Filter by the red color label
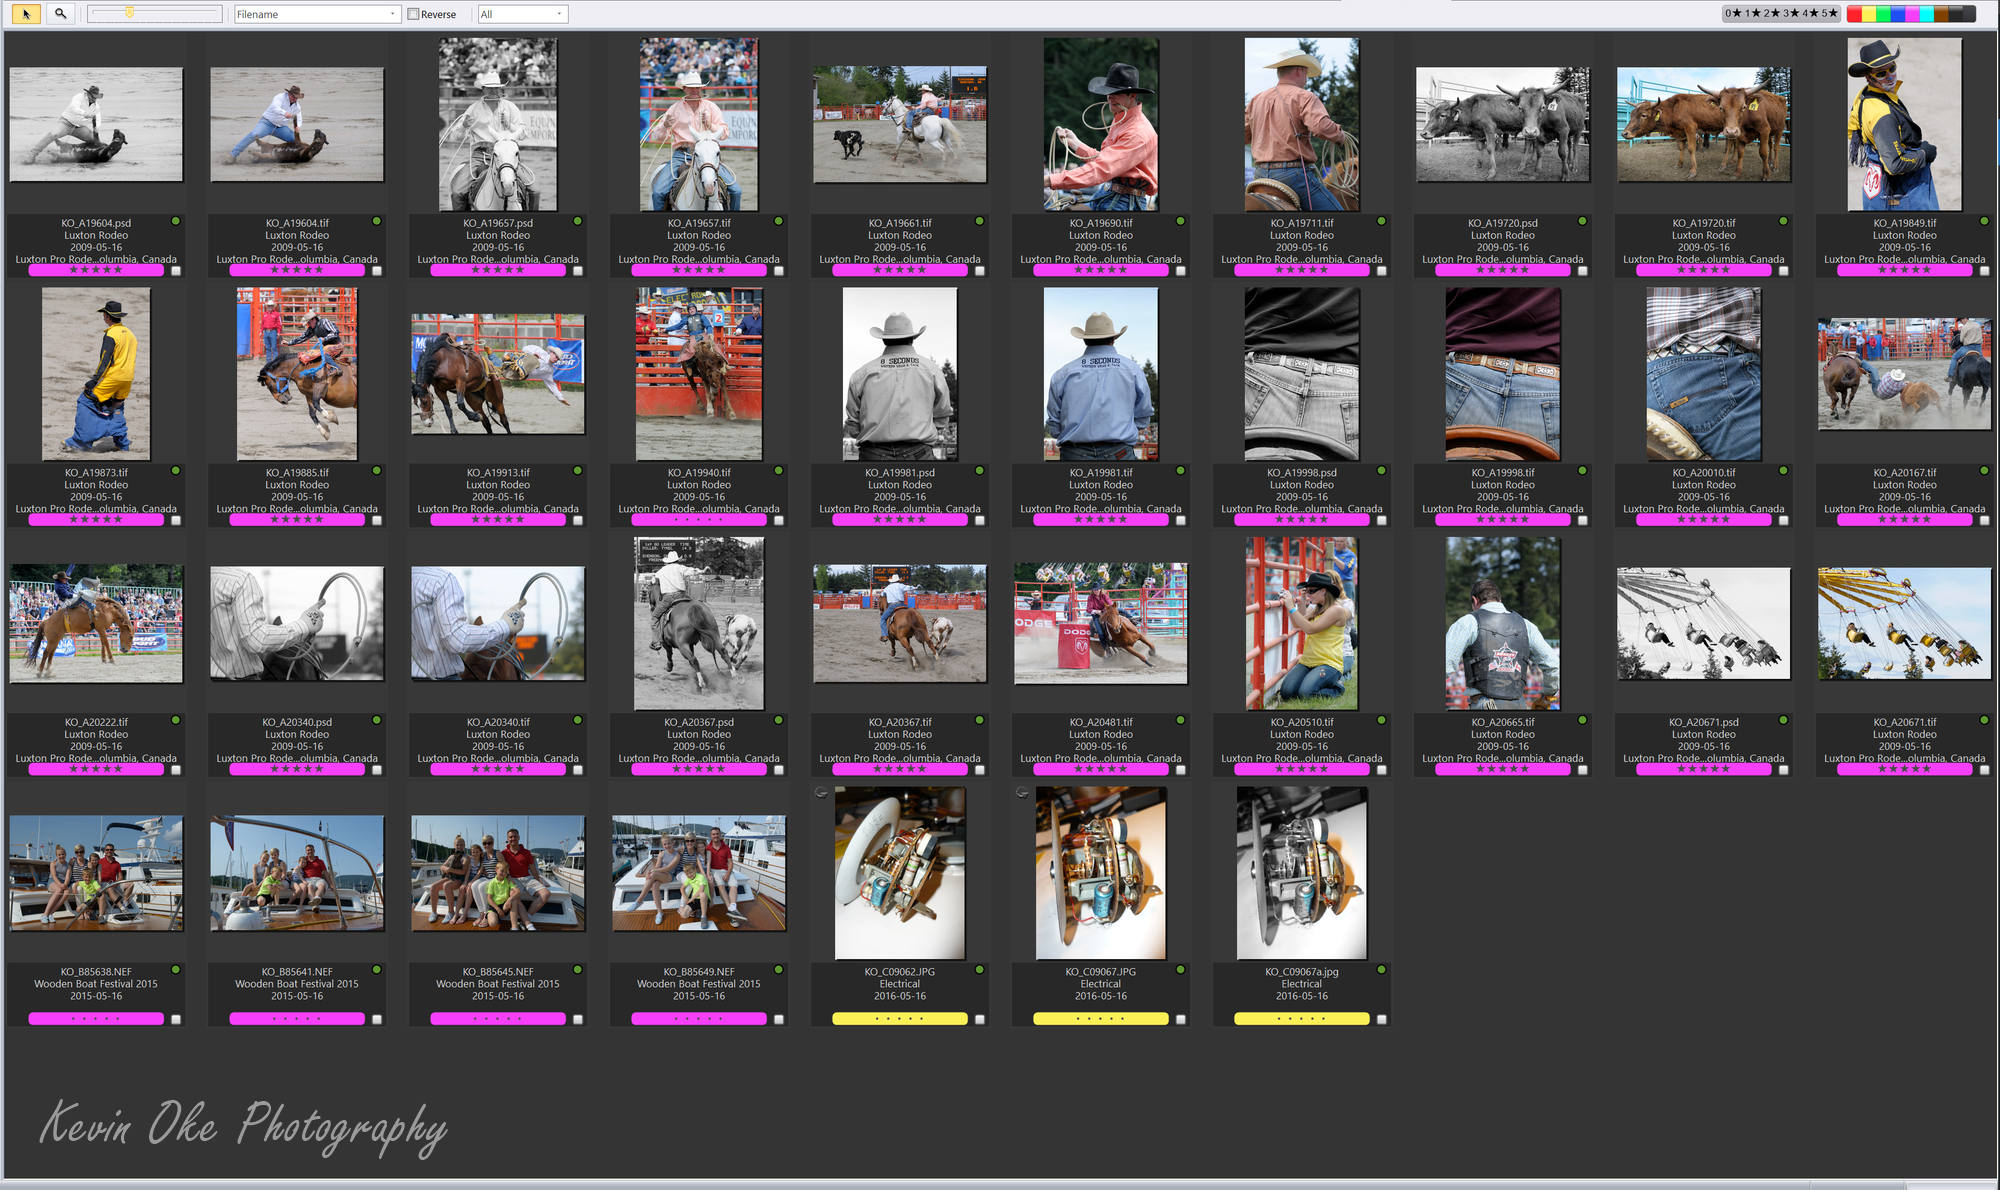 tap(1854, 13)
